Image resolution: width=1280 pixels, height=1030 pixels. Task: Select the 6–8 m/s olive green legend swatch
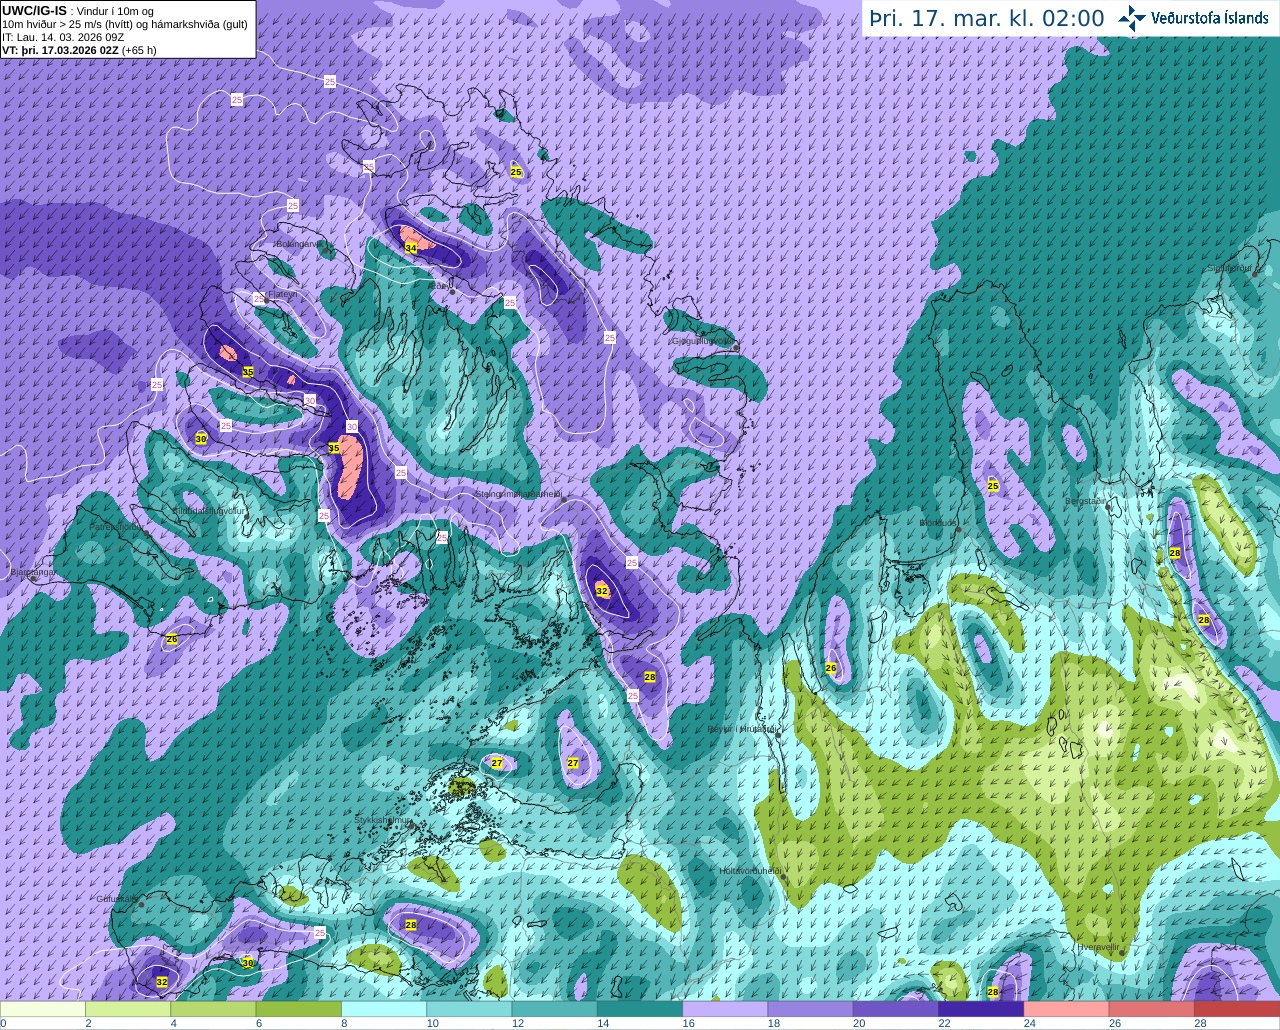[299, 1008]
